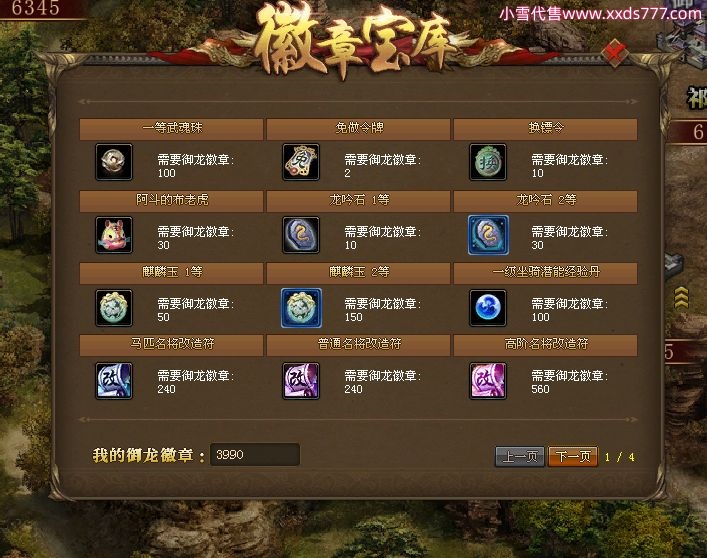Screen dimensions: 707x558
Task: Choose the 换镖令 green medallion icon
Action: [488, 162]
